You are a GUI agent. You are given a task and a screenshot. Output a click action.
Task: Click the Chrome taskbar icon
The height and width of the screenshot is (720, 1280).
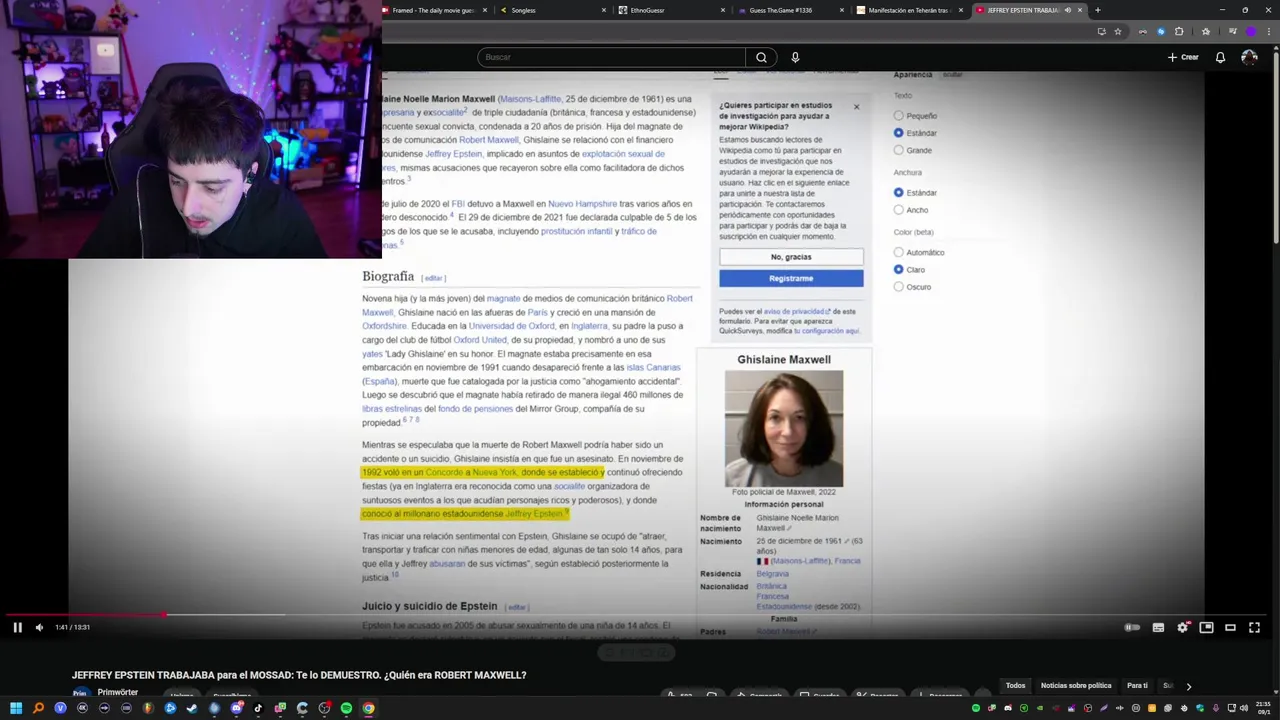[x=368, y=708]
